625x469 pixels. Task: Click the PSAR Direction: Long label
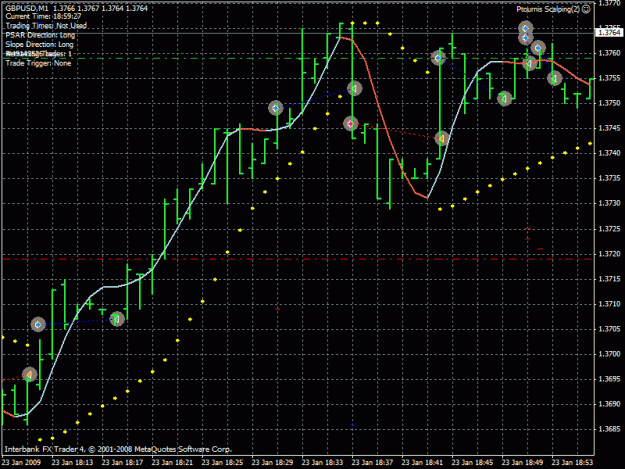pos(40,35)
